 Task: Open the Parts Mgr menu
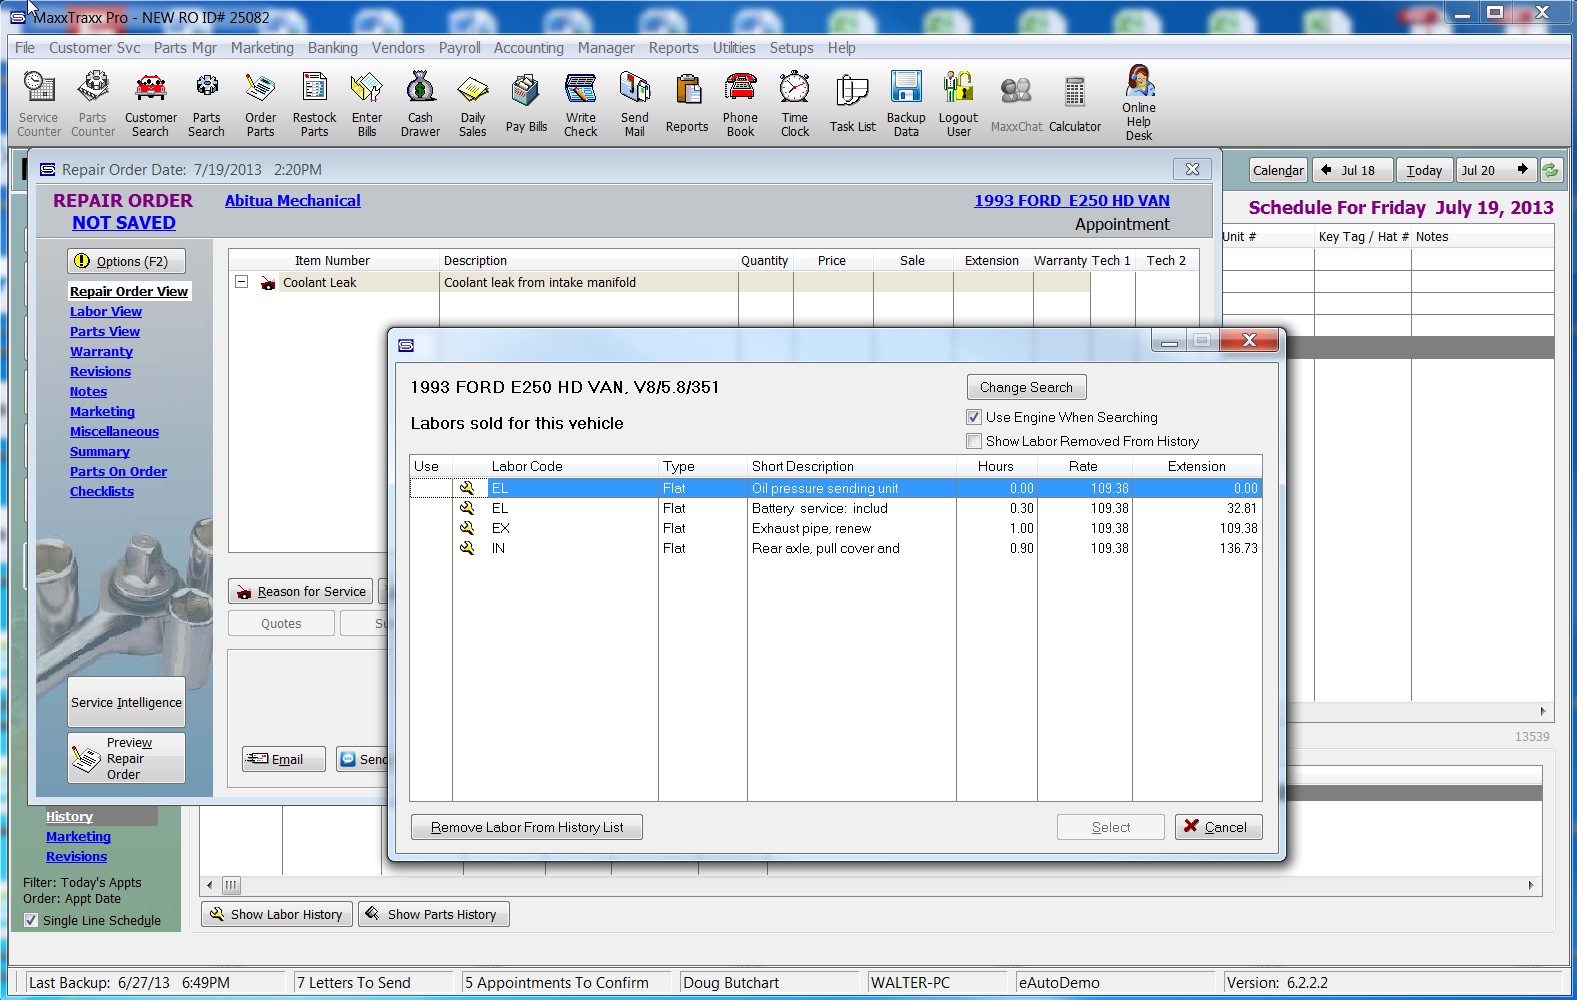[185, 48]
